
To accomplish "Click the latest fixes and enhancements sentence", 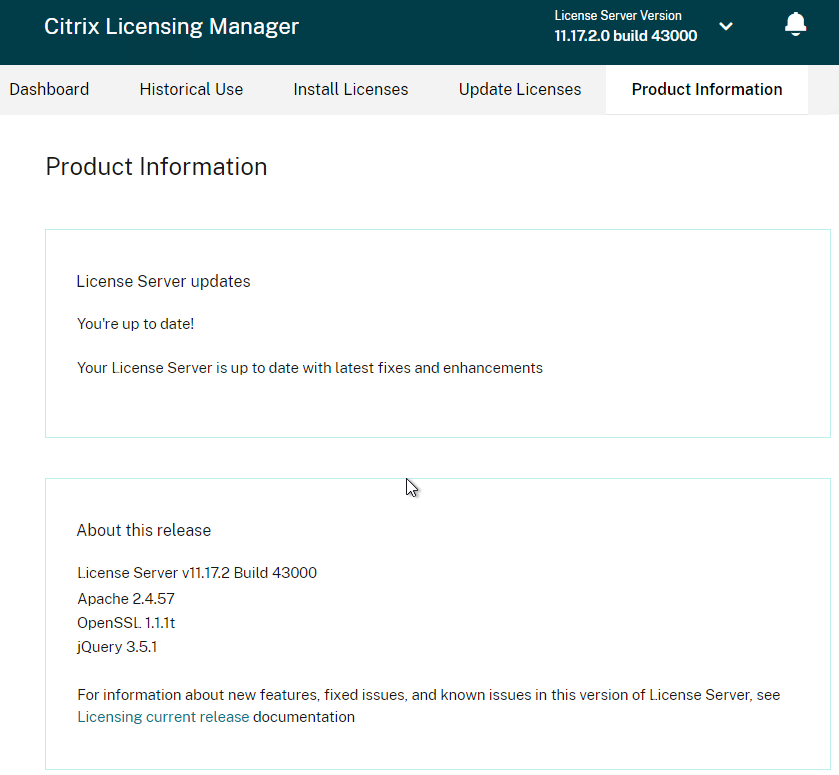I will click(x=310, y=368).
